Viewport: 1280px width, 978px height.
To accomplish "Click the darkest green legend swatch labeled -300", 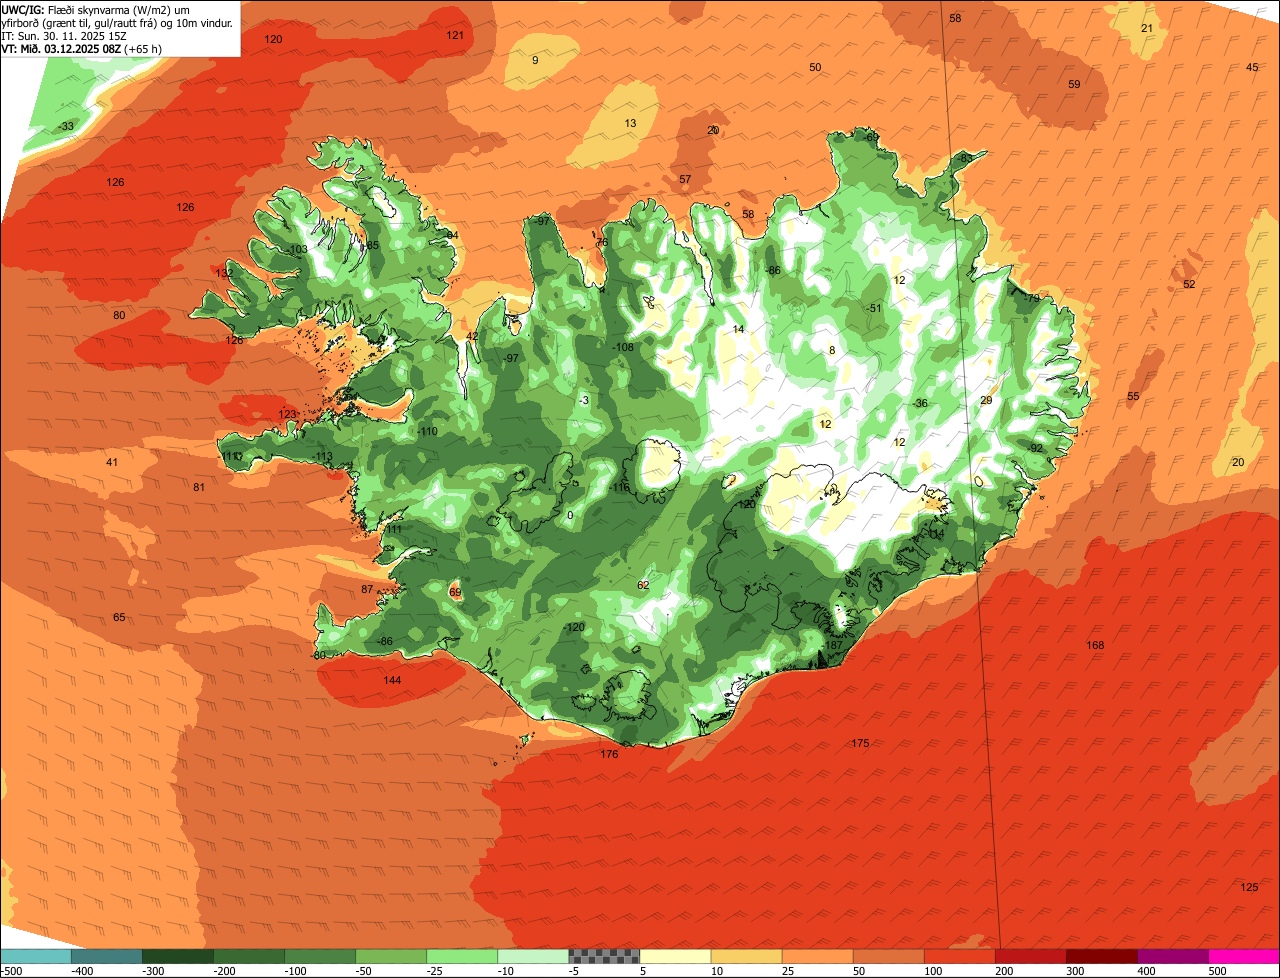I will [178, 956].
